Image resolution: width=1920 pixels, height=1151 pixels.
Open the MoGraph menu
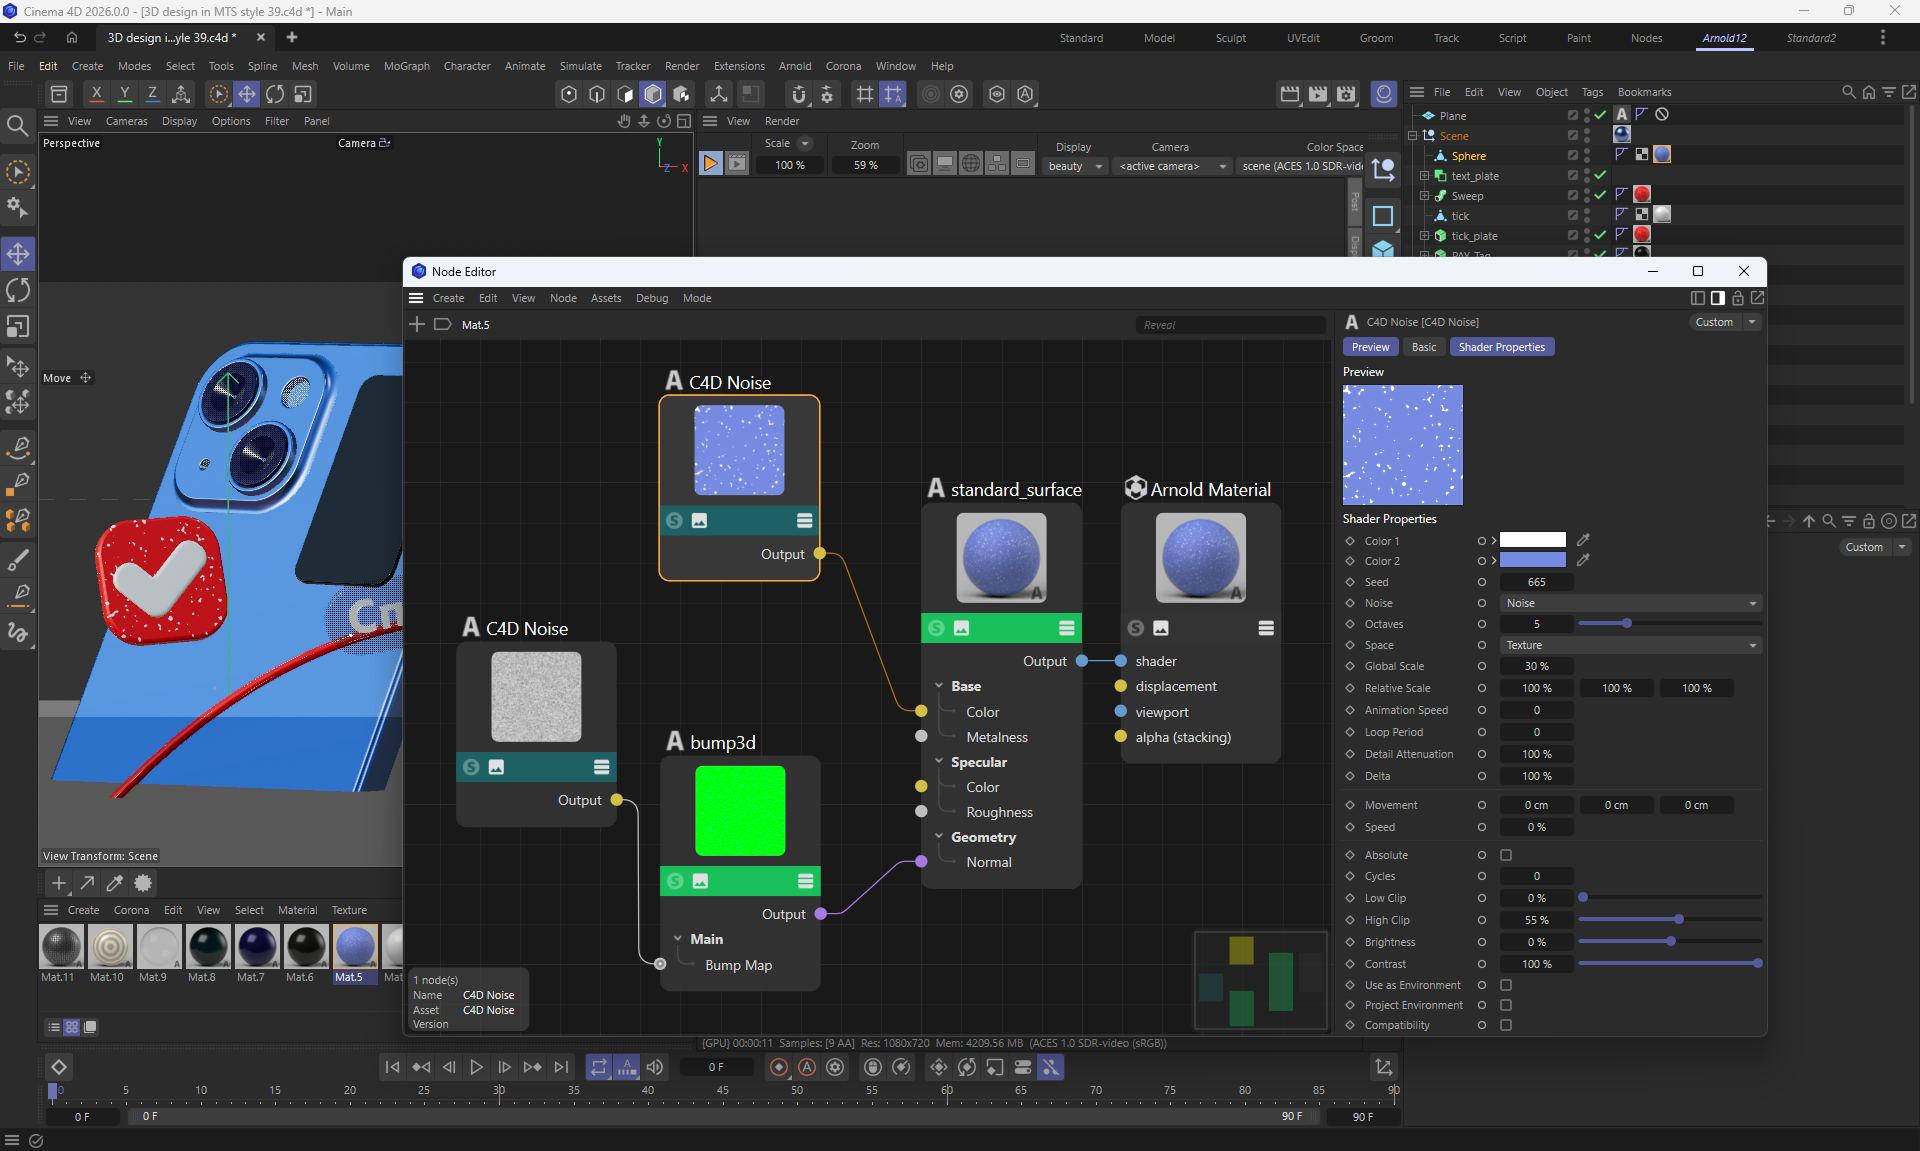pos(406,66)
